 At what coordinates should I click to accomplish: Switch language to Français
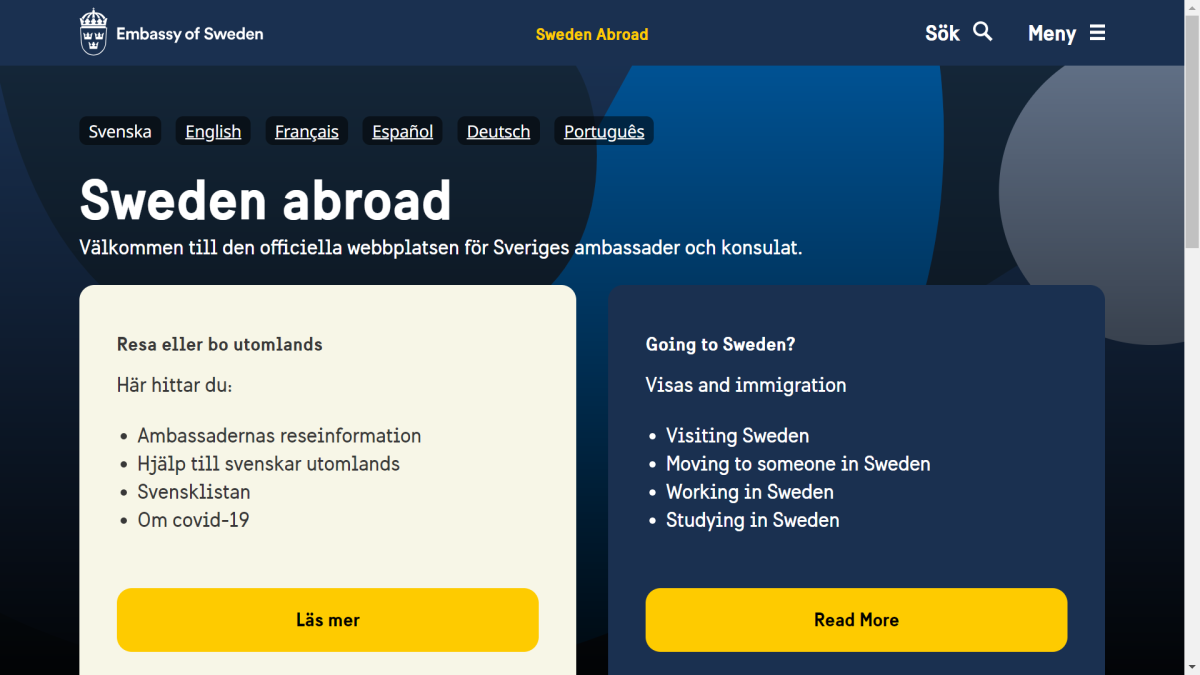pyautogui.click(x=307, y=131)
